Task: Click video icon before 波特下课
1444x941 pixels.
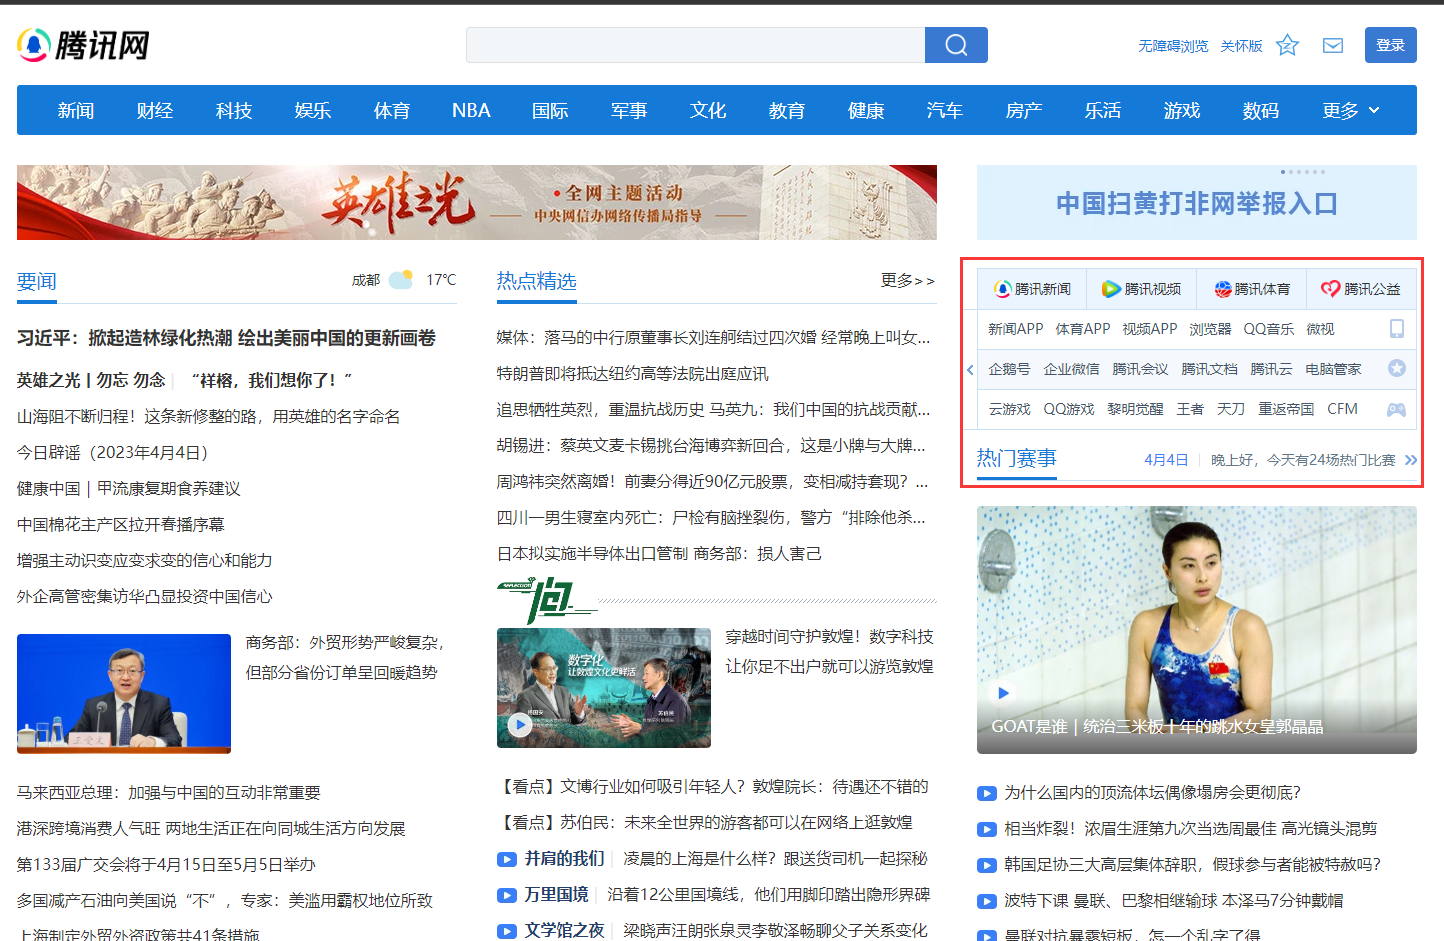Action: click(987, 901)
